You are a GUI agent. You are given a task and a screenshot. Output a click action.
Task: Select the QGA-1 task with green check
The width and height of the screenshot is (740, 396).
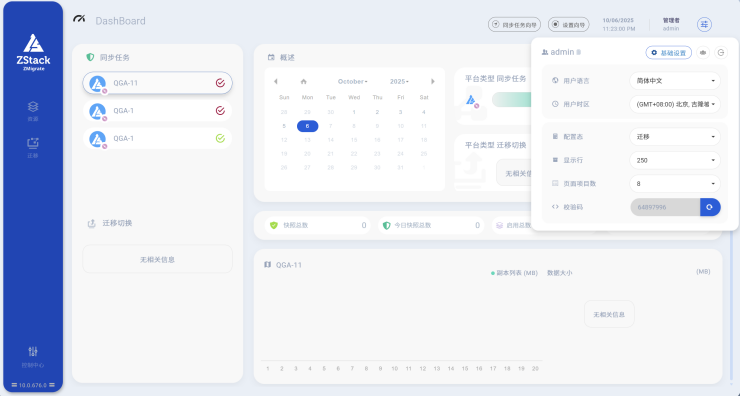click(158, 138)
